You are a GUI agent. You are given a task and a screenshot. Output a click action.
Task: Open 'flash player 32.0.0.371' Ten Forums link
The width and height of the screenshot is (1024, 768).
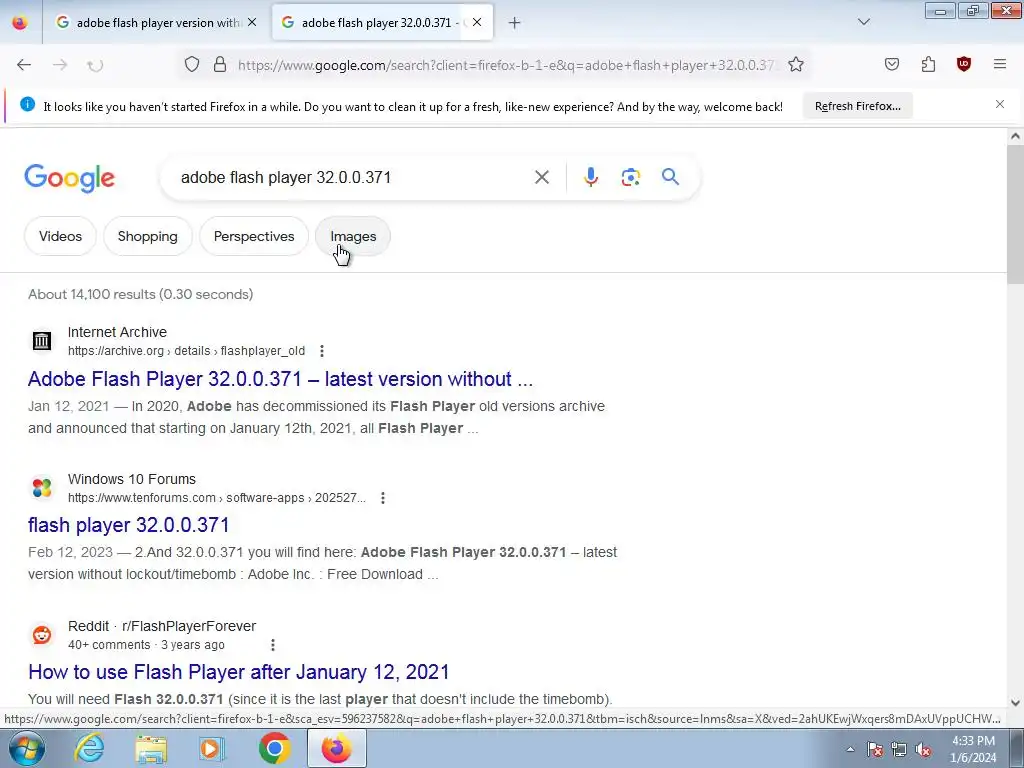[x=129, y=525]
